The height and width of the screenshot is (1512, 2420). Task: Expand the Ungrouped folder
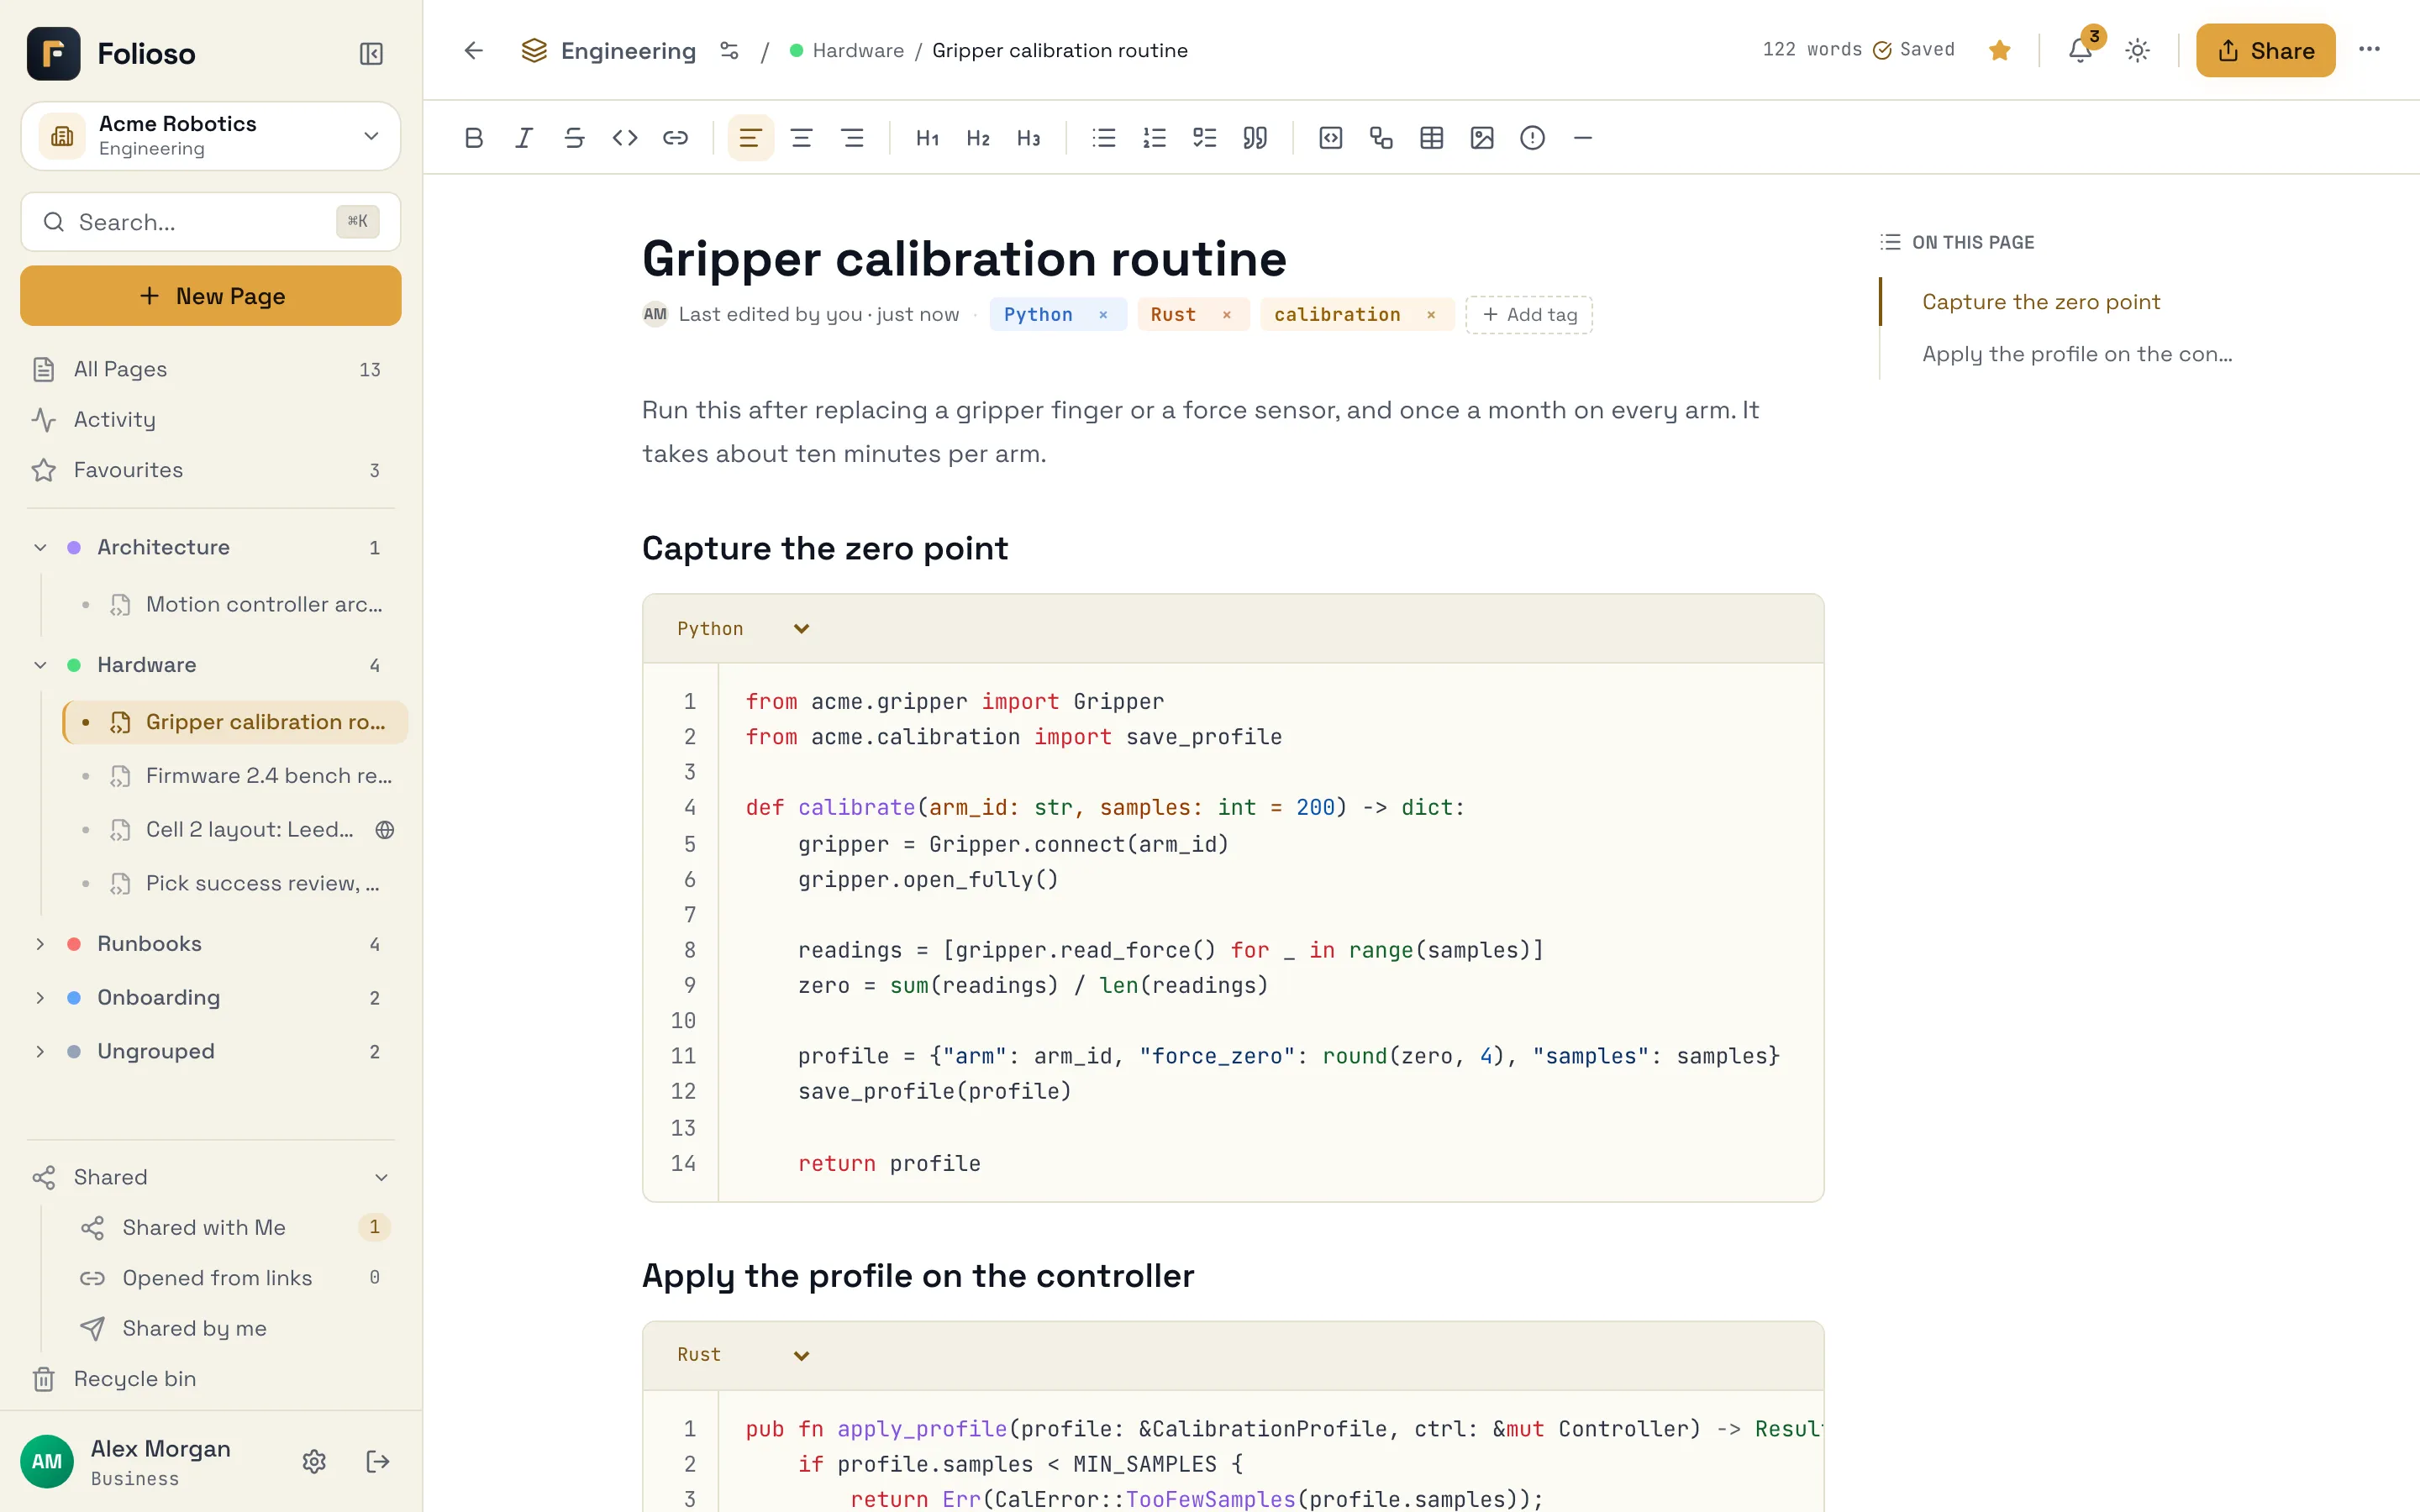click(40, 1051)
